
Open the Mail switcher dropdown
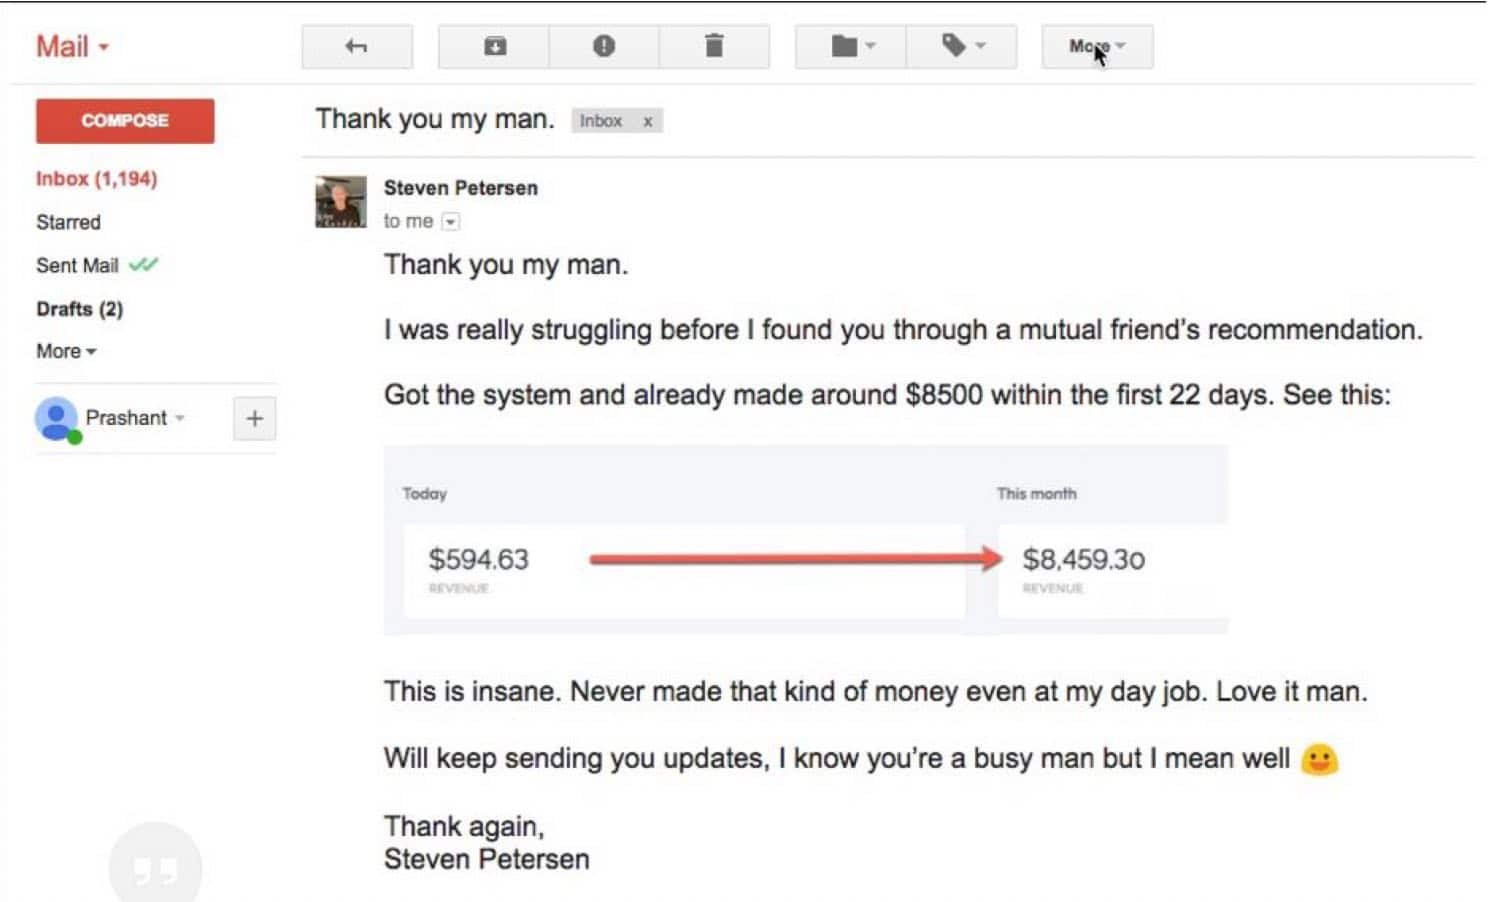tap(72, 47)
